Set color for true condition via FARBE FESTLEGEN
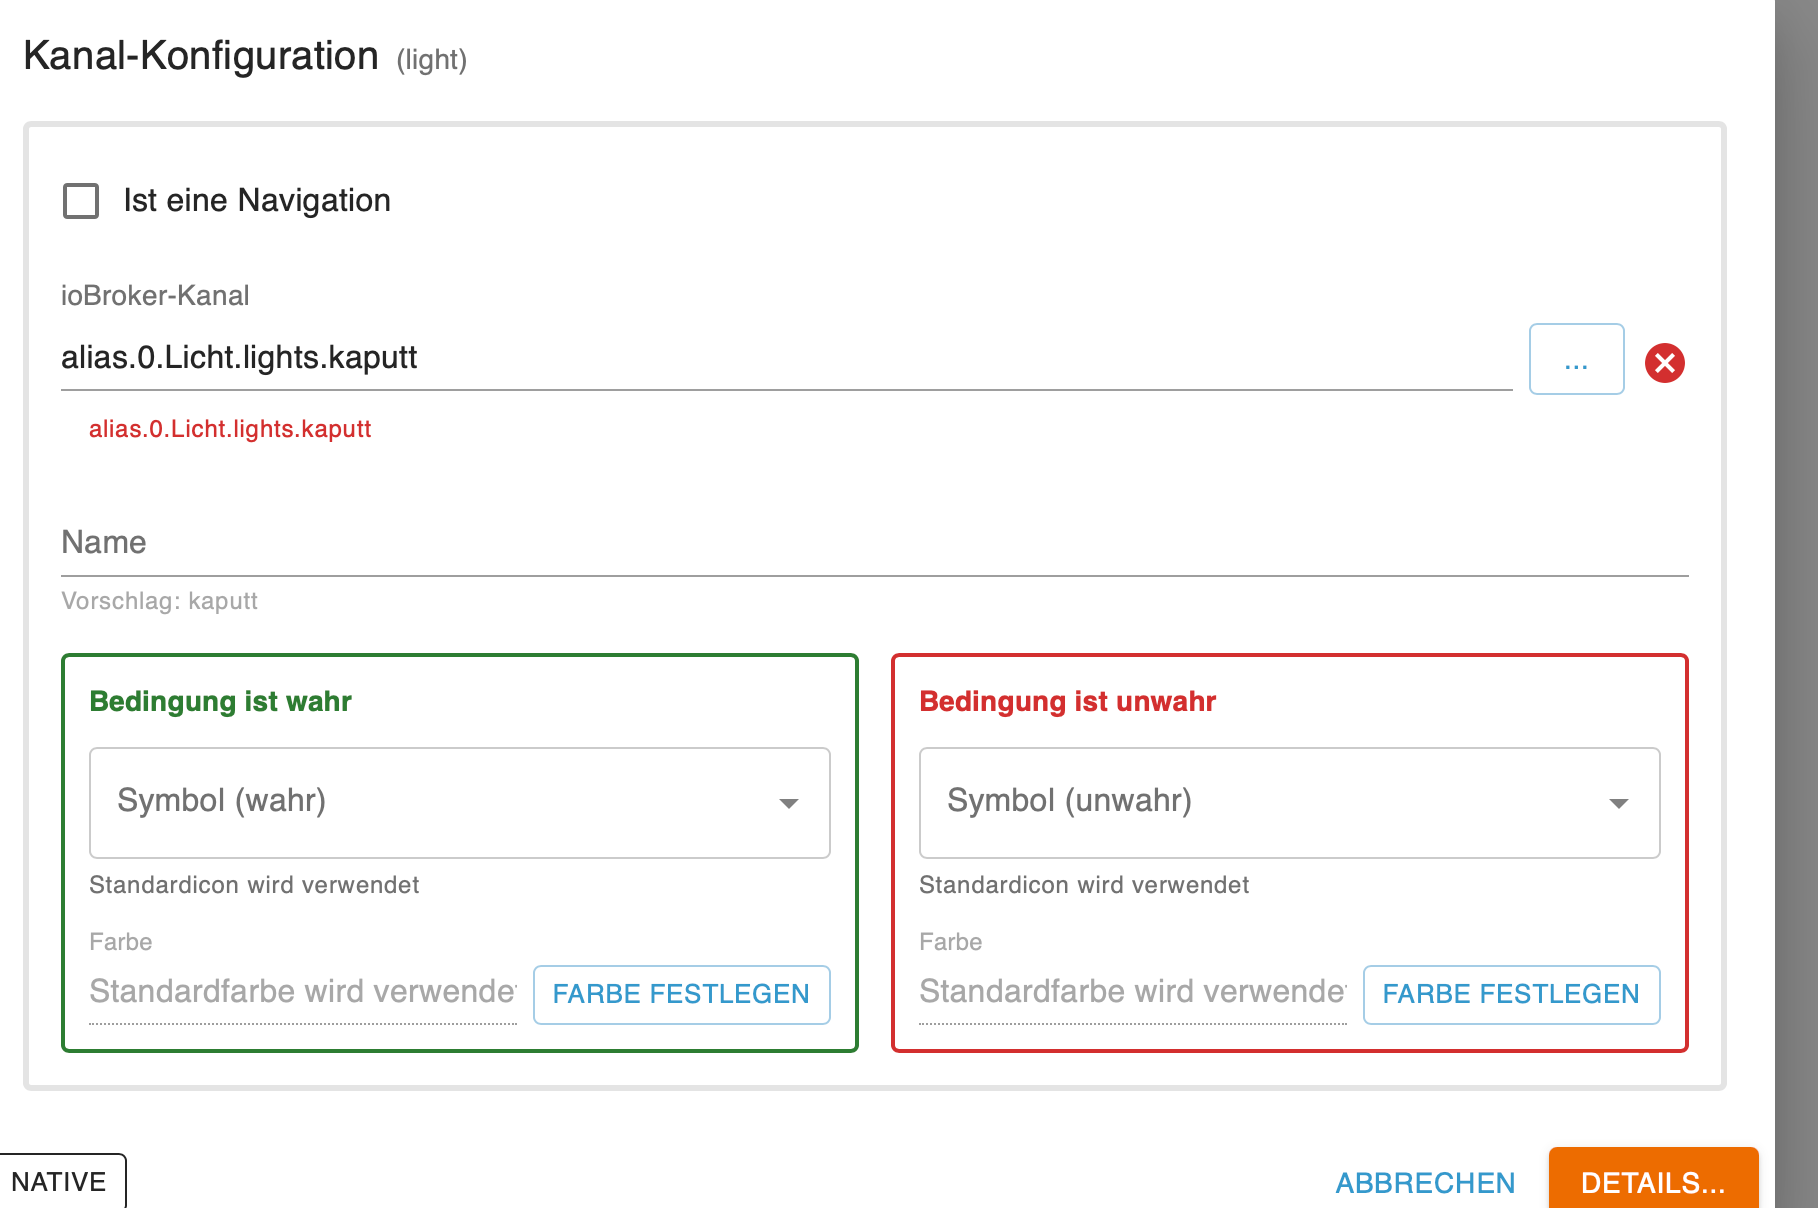1818x1208 pixels. 681,994
